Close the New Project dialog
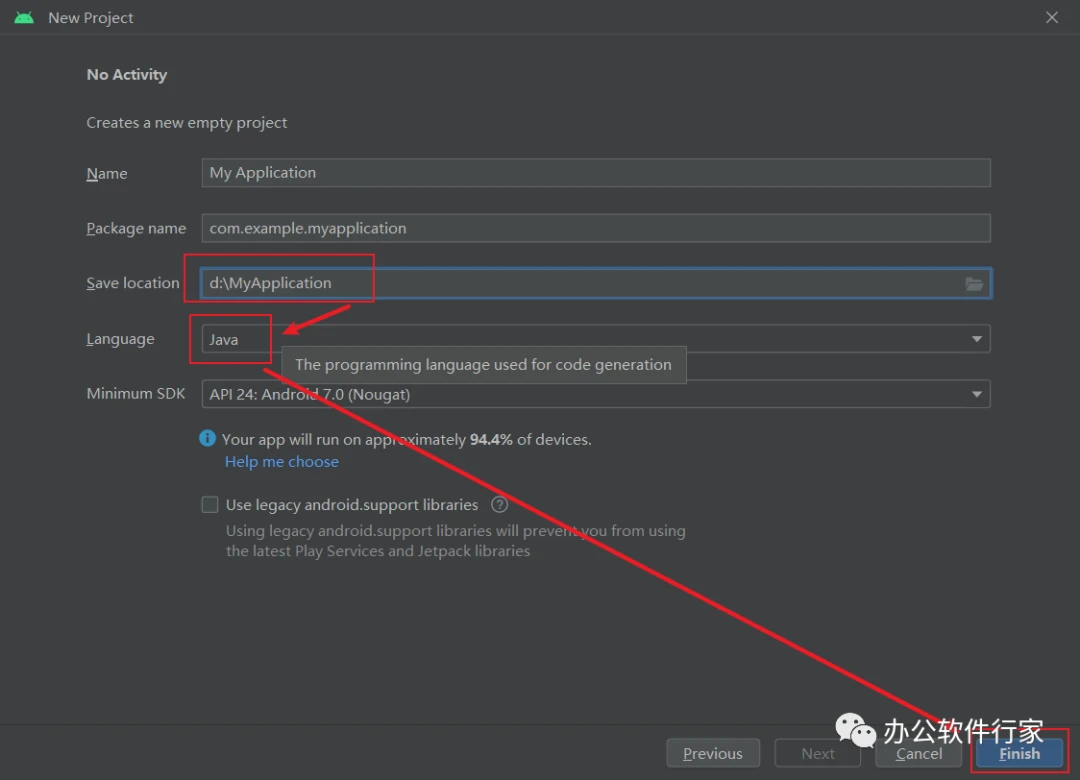This screenshot has width=1080, height=780. pyautogui.click(x=1052, y=18)
